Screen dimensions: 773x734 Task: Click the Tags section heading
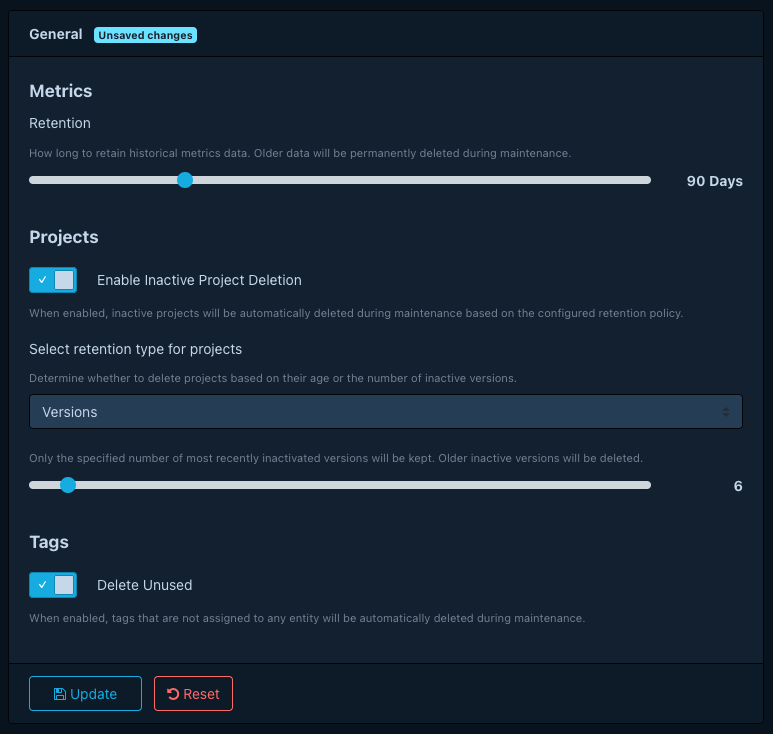pos(49,542)
